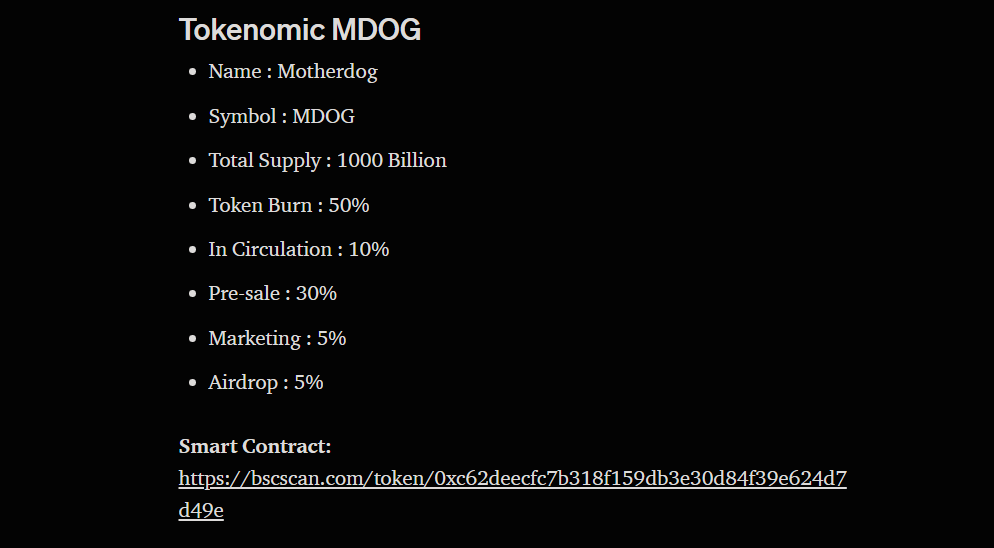
Task: Click the 'Marketing : 5%' list item
Action: (x=277, y=338)
